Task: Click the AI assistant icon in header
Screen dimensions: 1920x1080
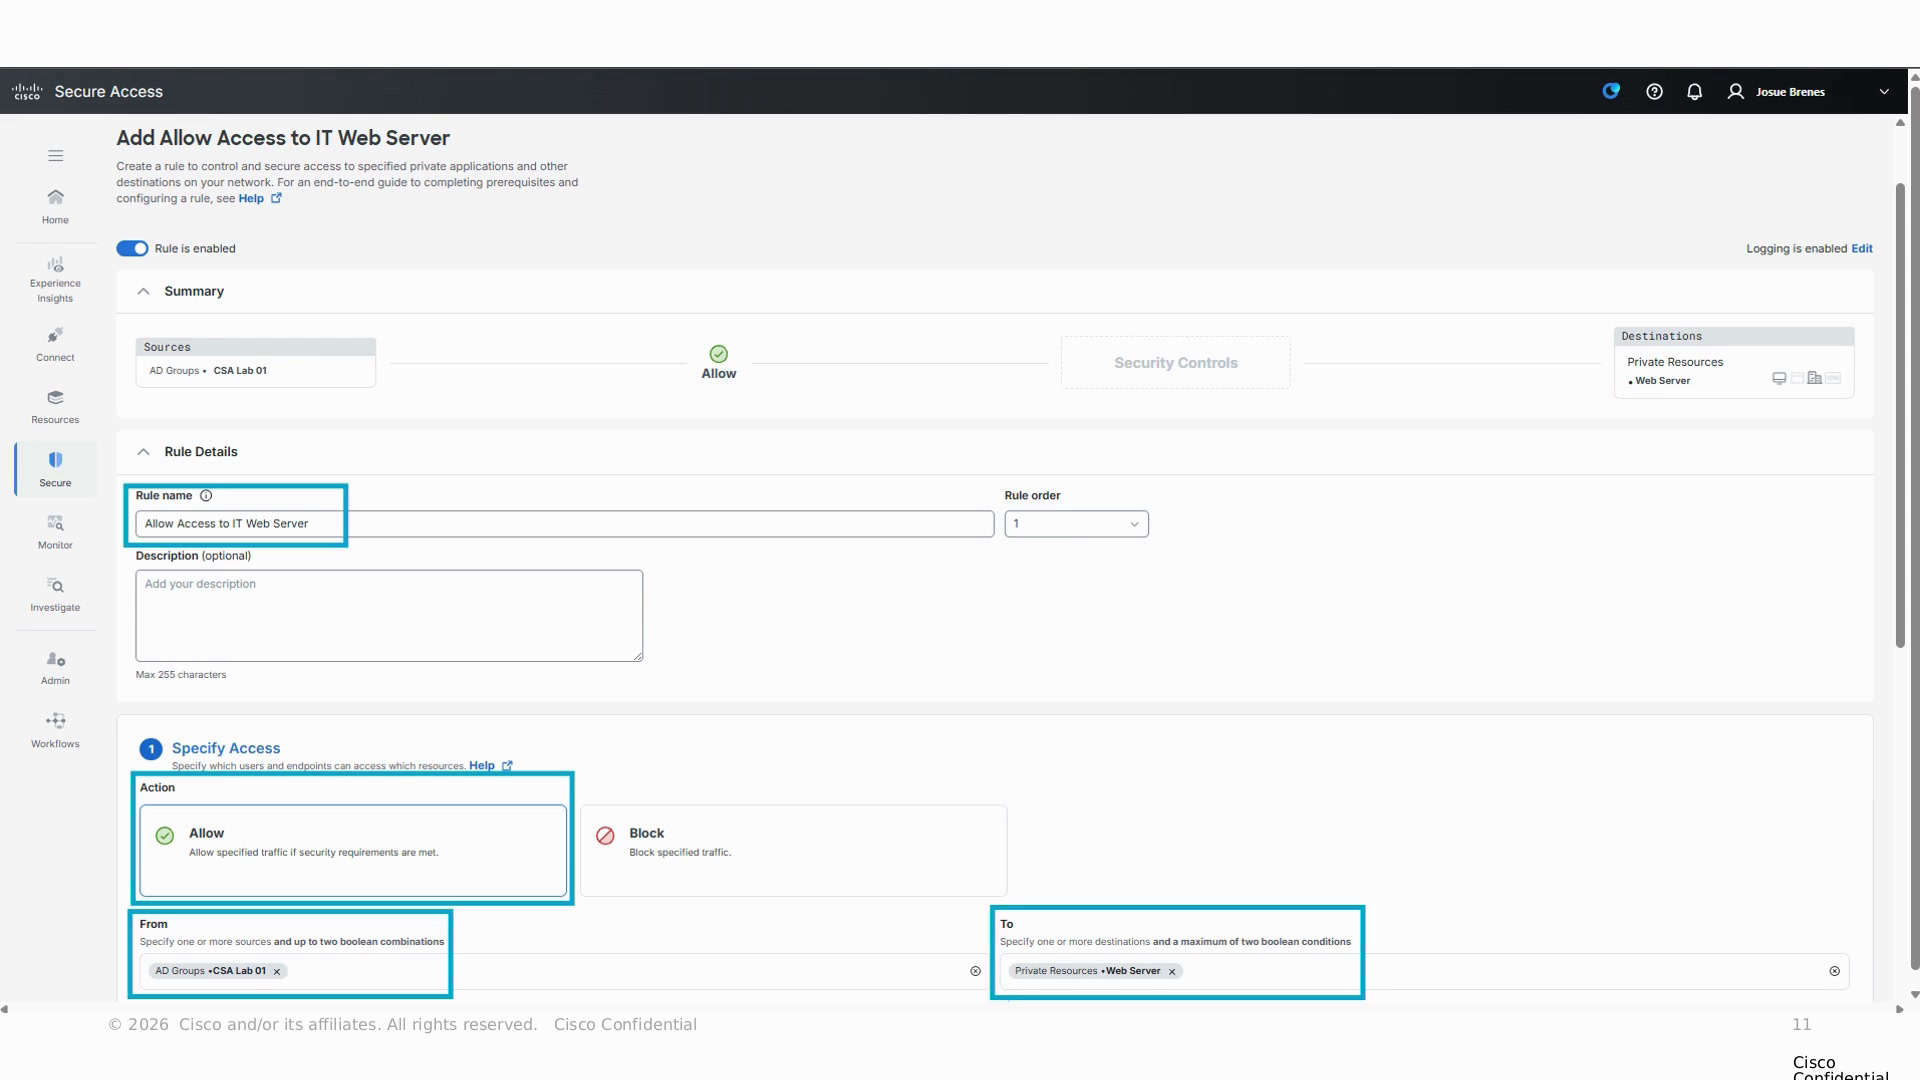Action: tap(1611, 91)
